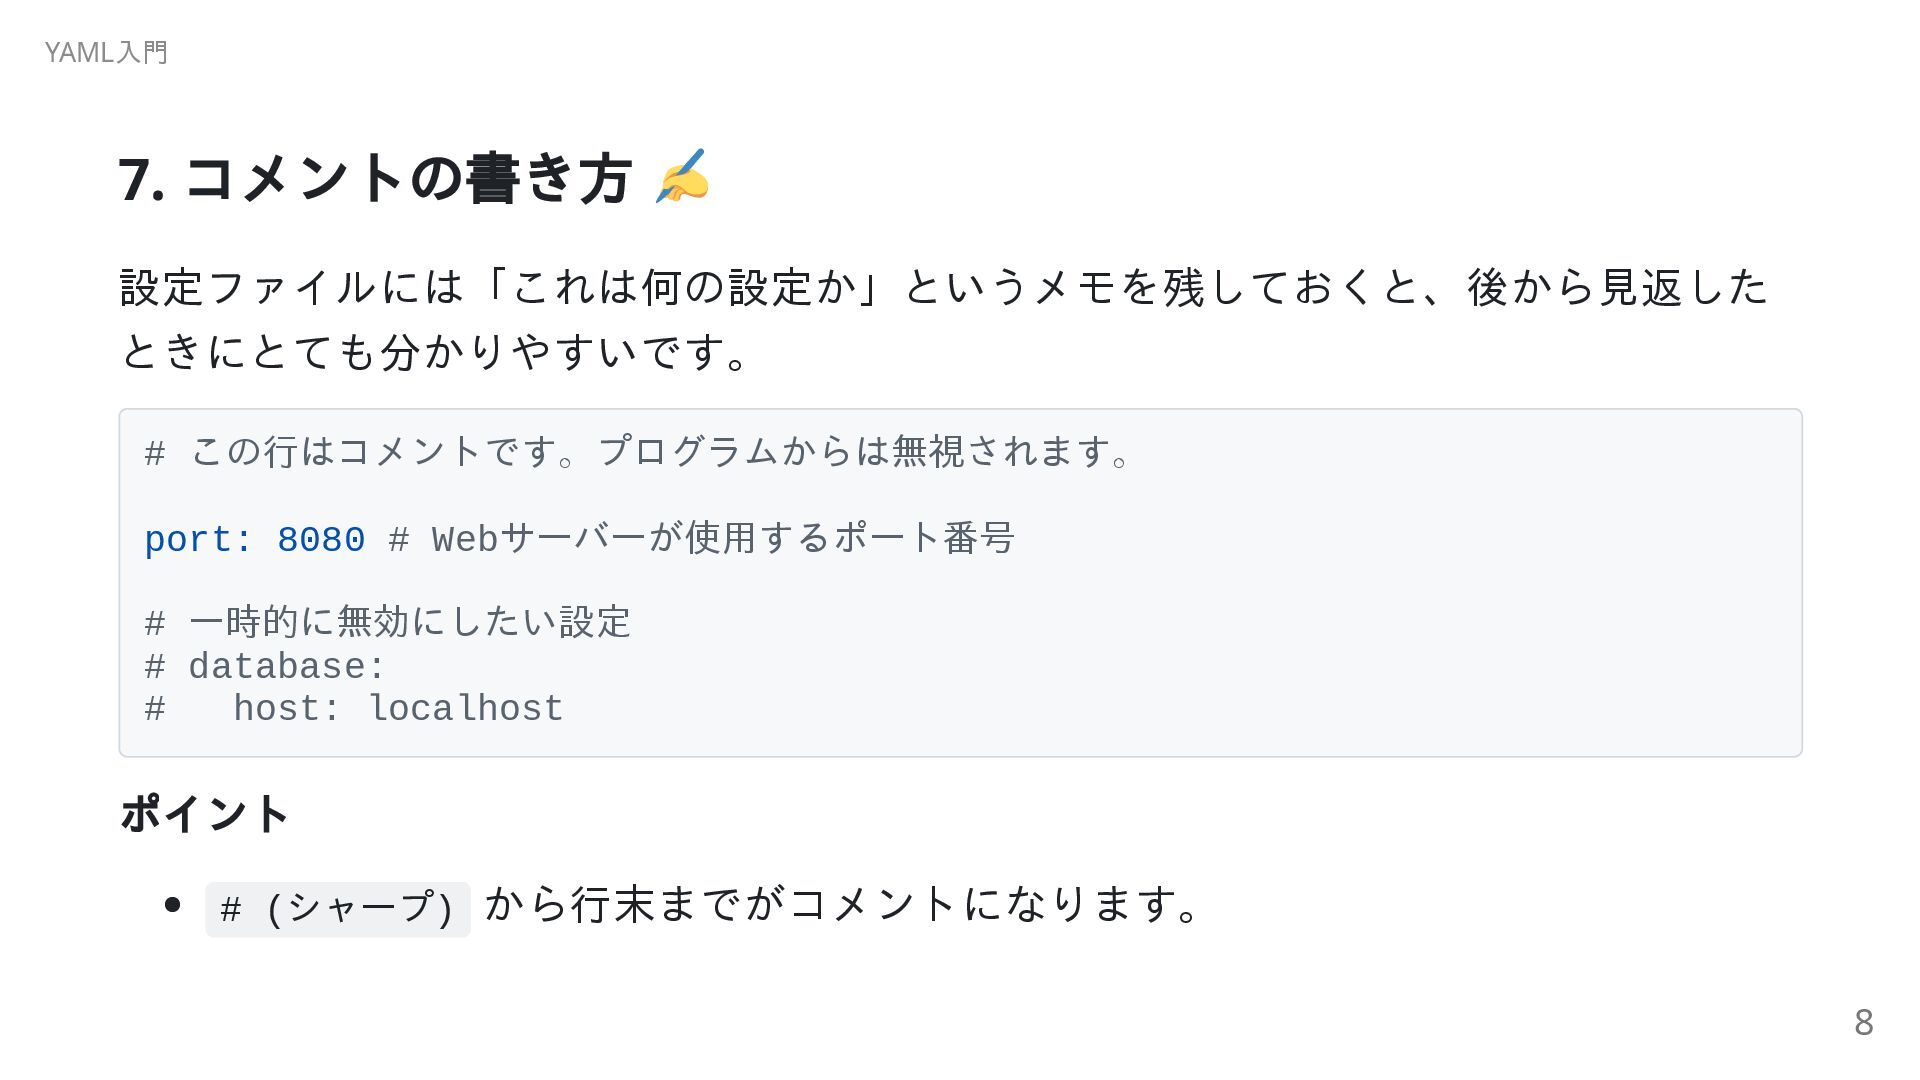Click the # (シャープ) inline code badge
The image size is (1920, 1080).
pos(338,909)
